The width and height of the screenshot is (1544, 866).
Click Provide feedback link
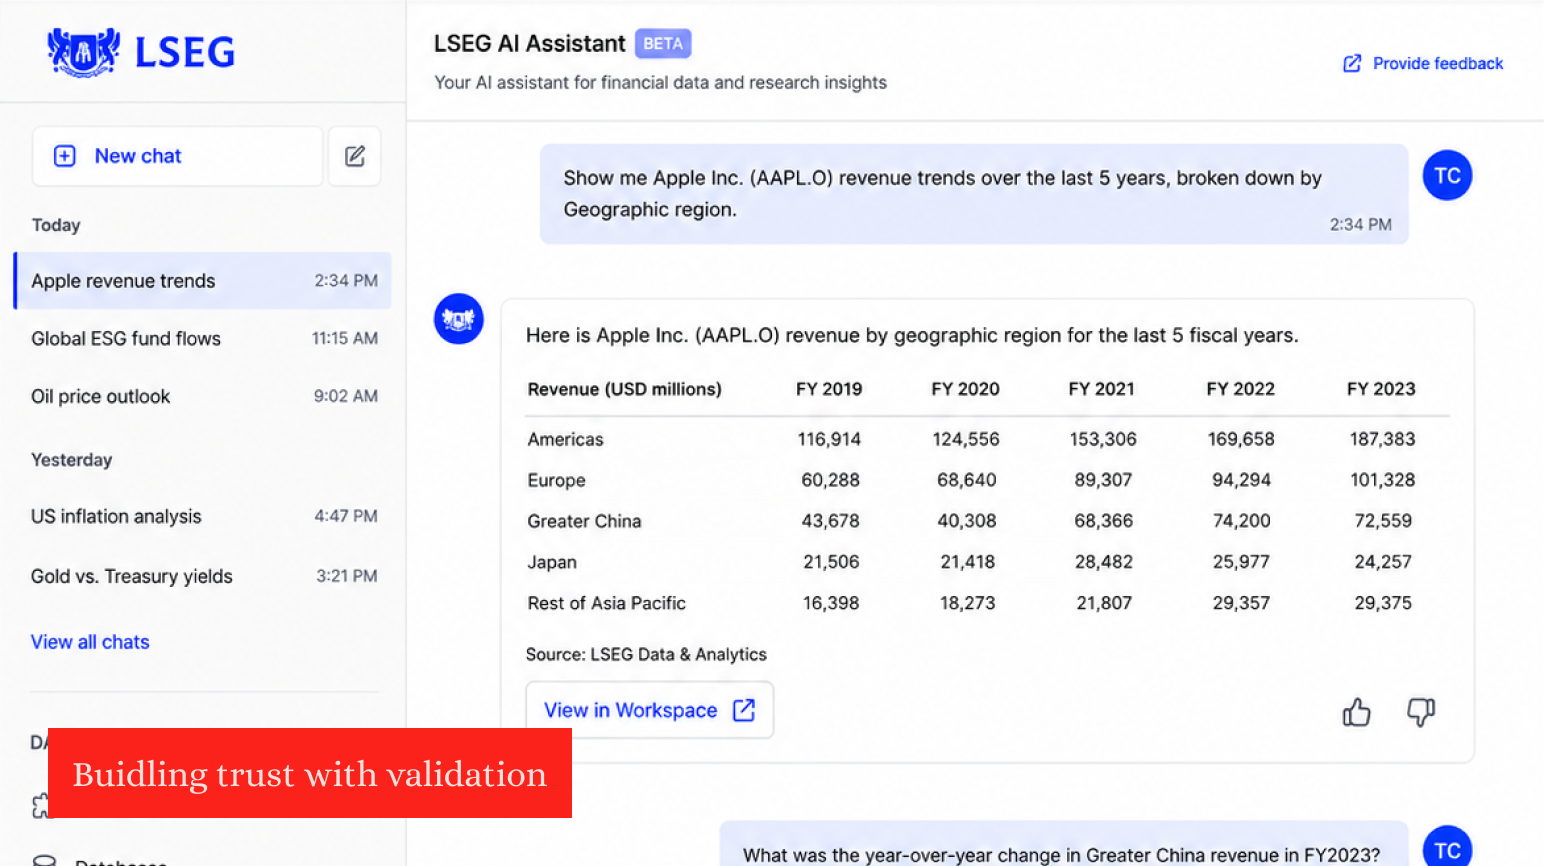click(1423, 63)
